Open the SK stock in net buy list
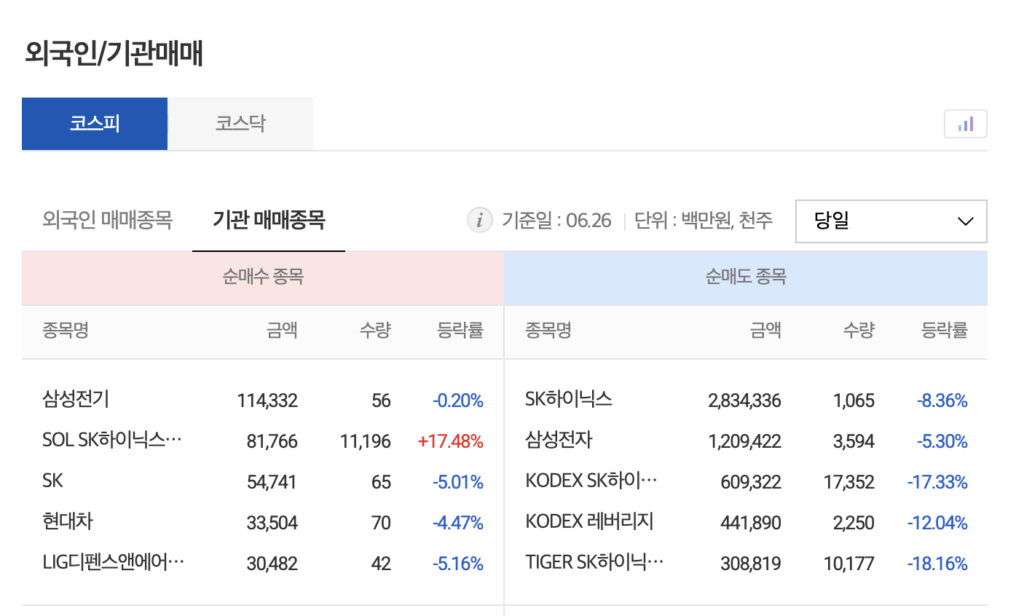Image resolution: width=1024 pixels, height=616 pixels. tap(52, 481)
